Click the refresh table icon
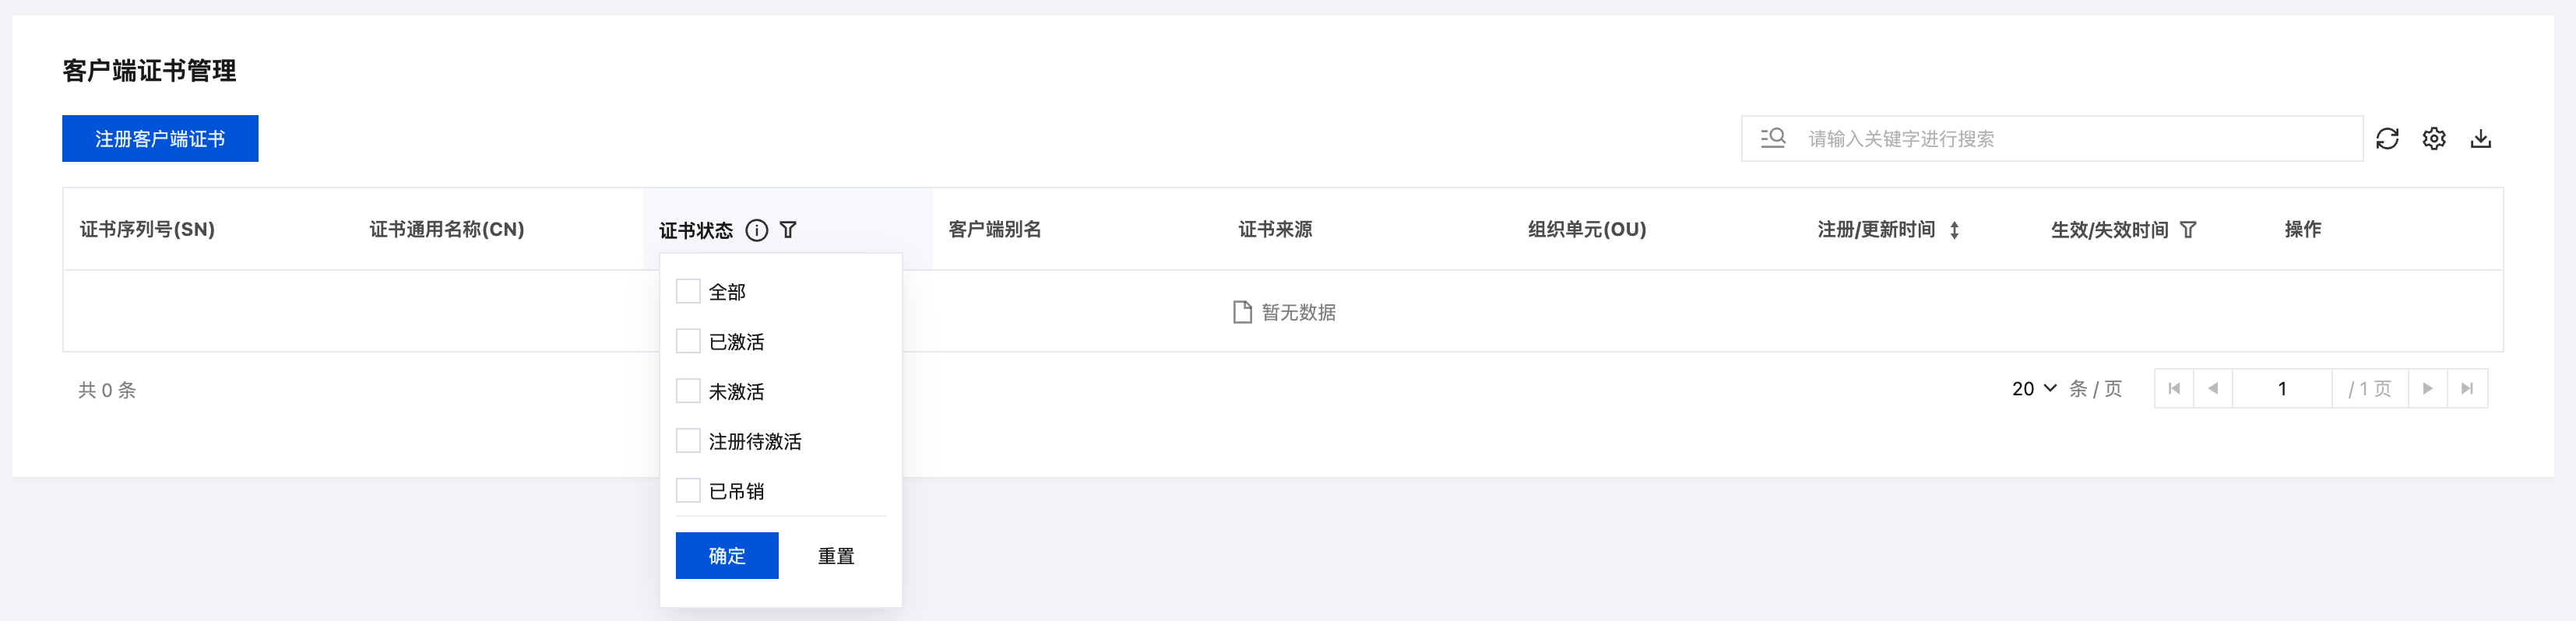 pyautogui.click(x=2387, y=139)
